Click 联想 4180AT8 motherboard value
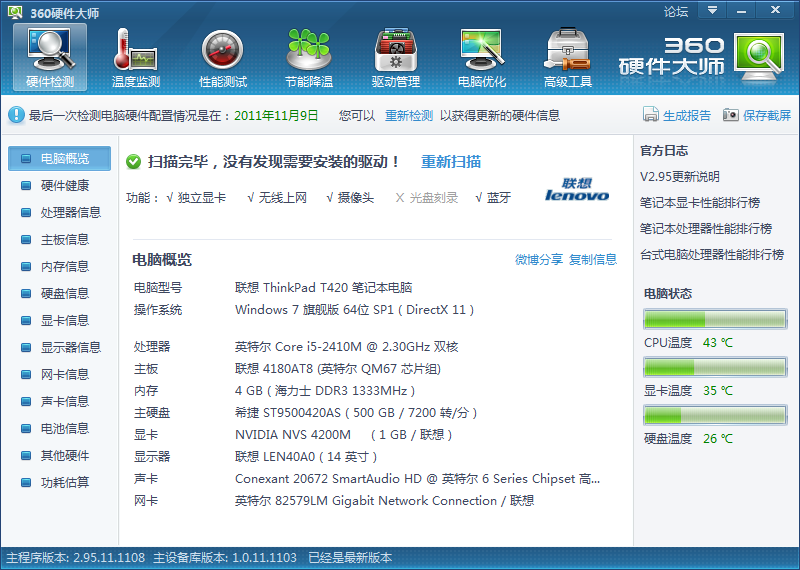This screenshot has width=800, height=570. pos(338,369)
